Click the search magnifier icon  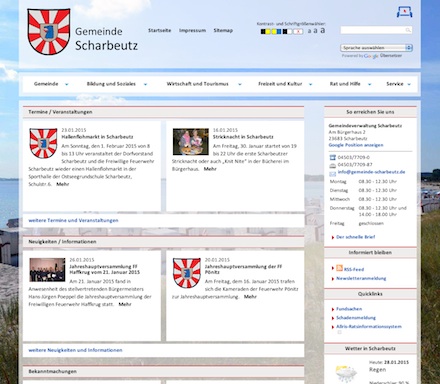click(x=408, y=30)
